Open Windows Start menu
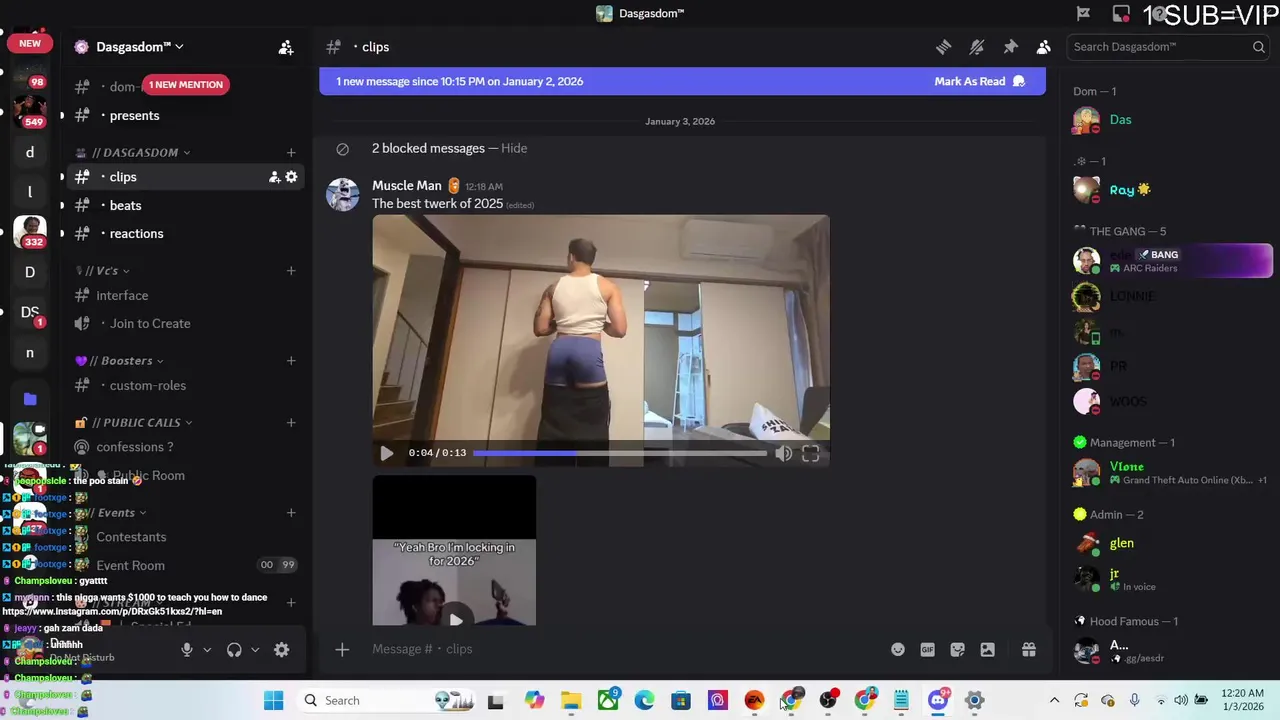Viewport: 1280px width, 720px height. (x=273, y=701)
